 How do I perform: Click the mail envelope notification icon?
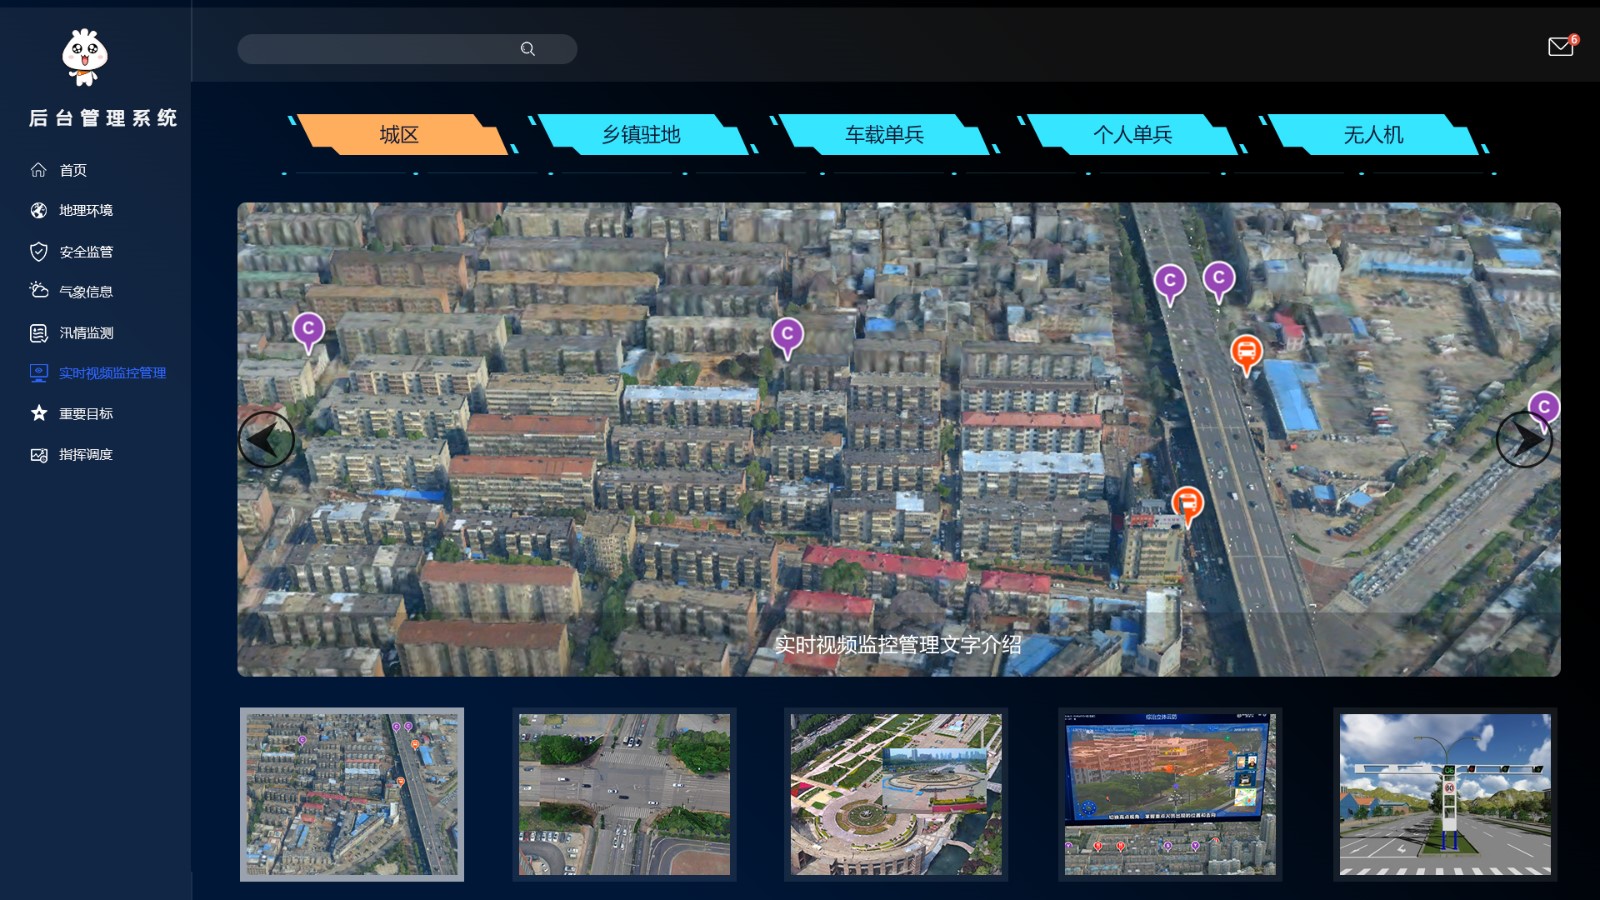(x=1560, y=47)
